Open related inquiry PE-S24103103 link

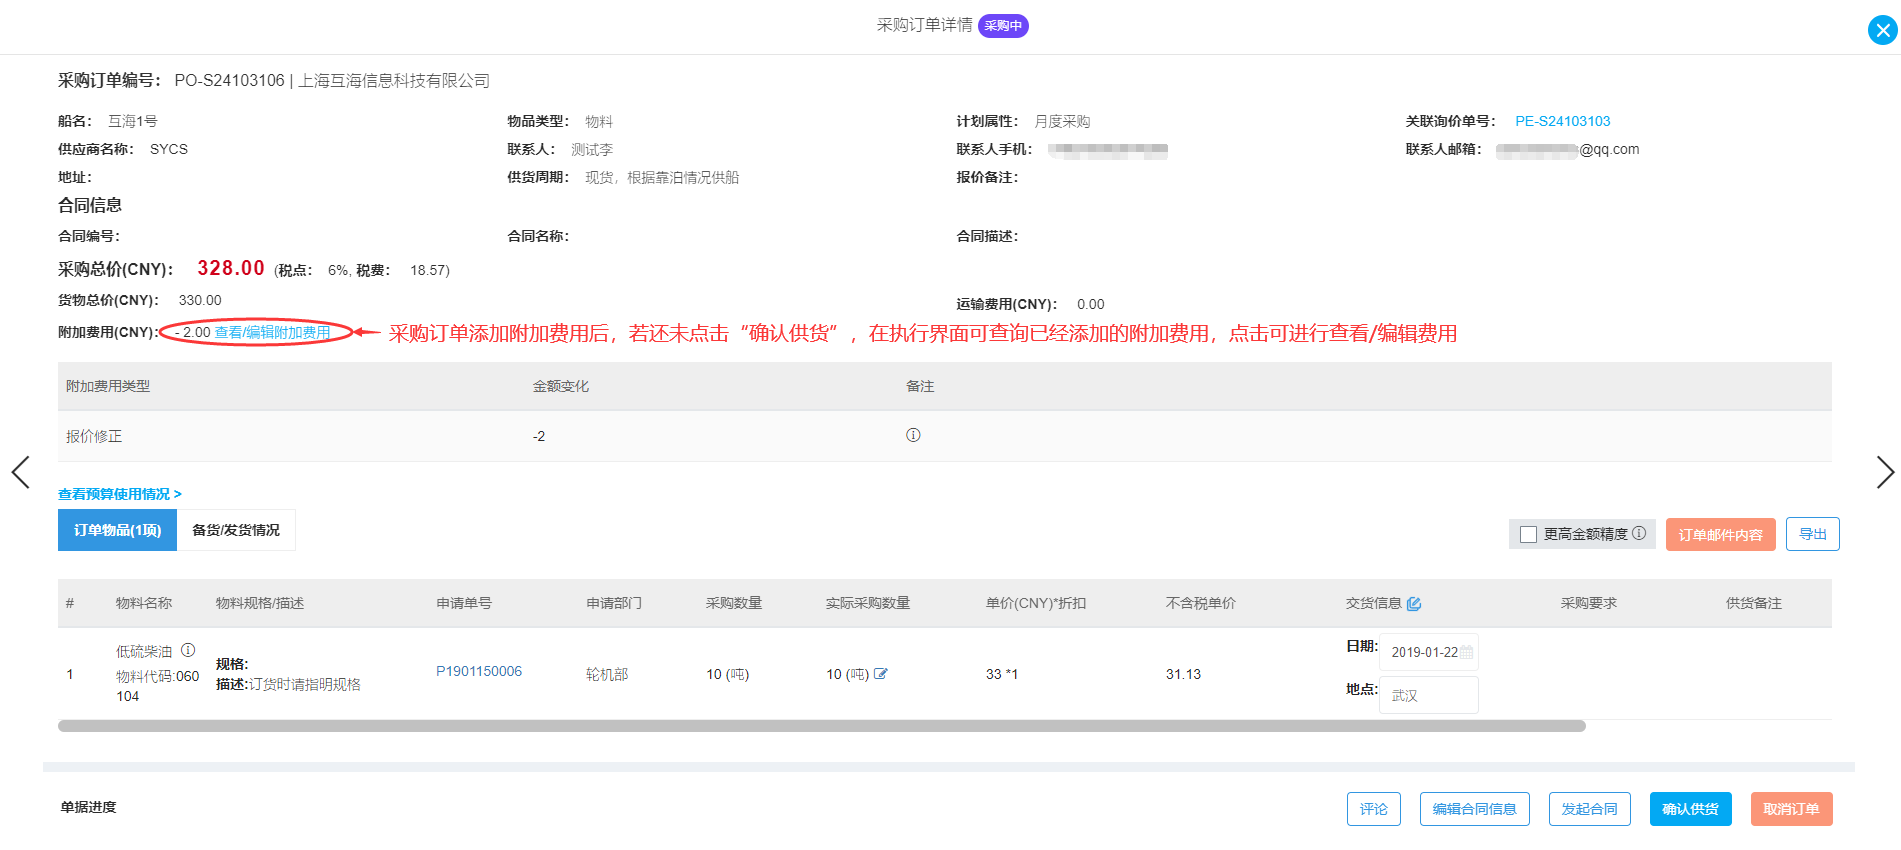point(1562,121)
